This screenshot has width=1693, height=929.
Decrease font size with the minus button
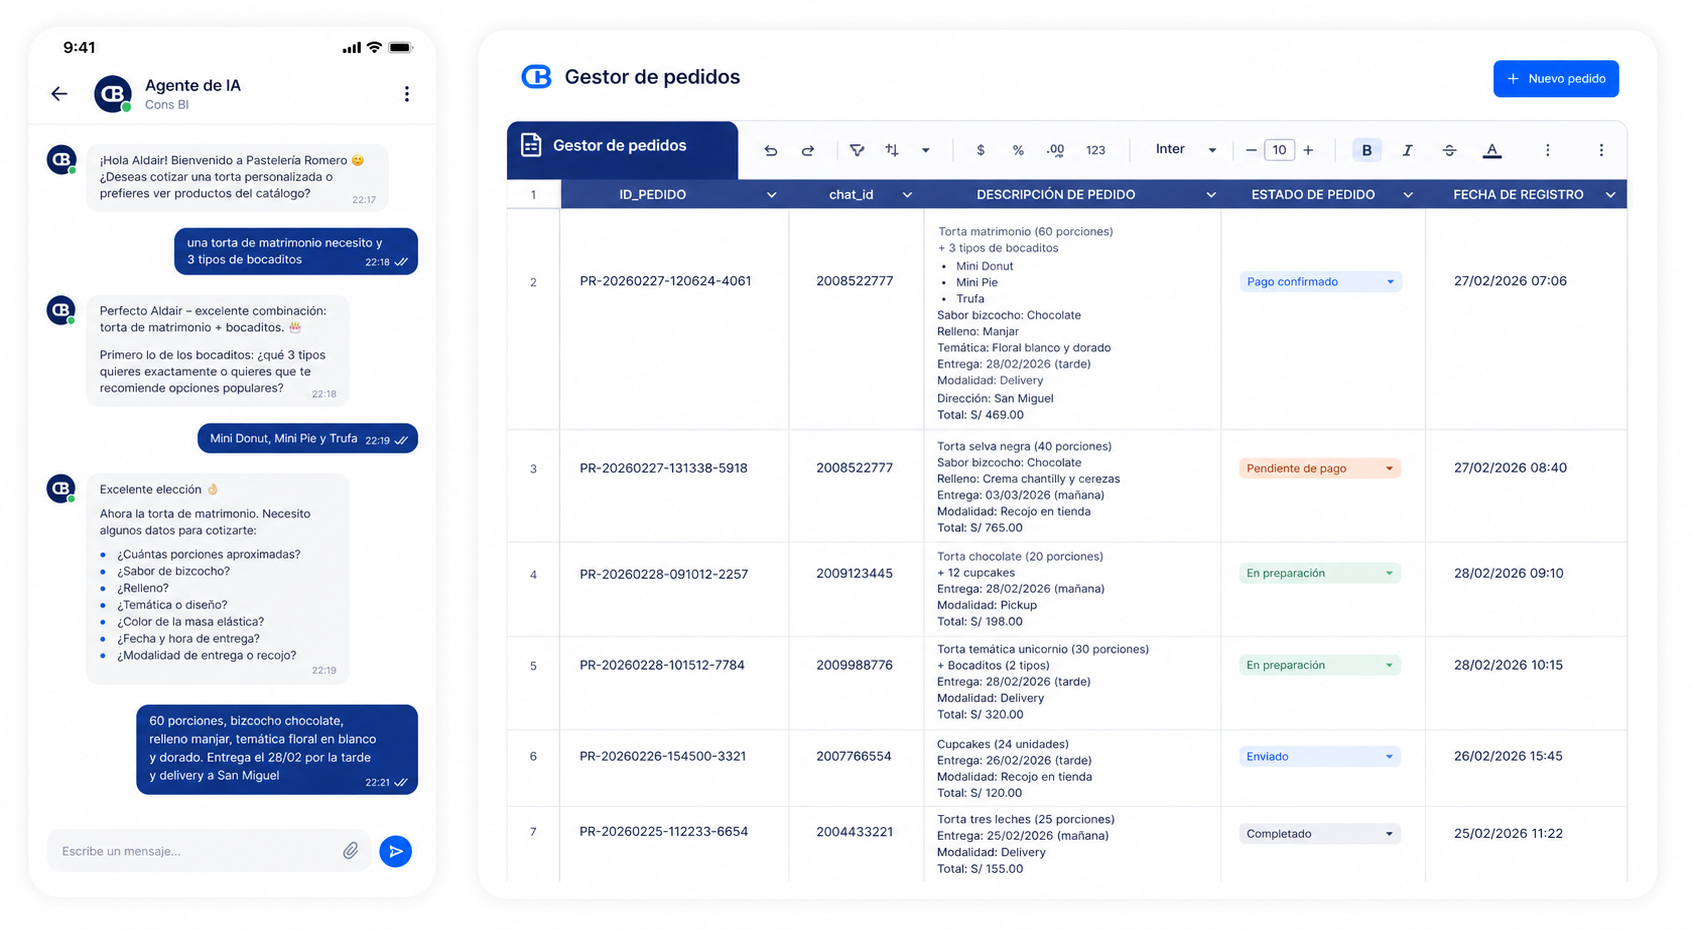tap(1251, 150)
